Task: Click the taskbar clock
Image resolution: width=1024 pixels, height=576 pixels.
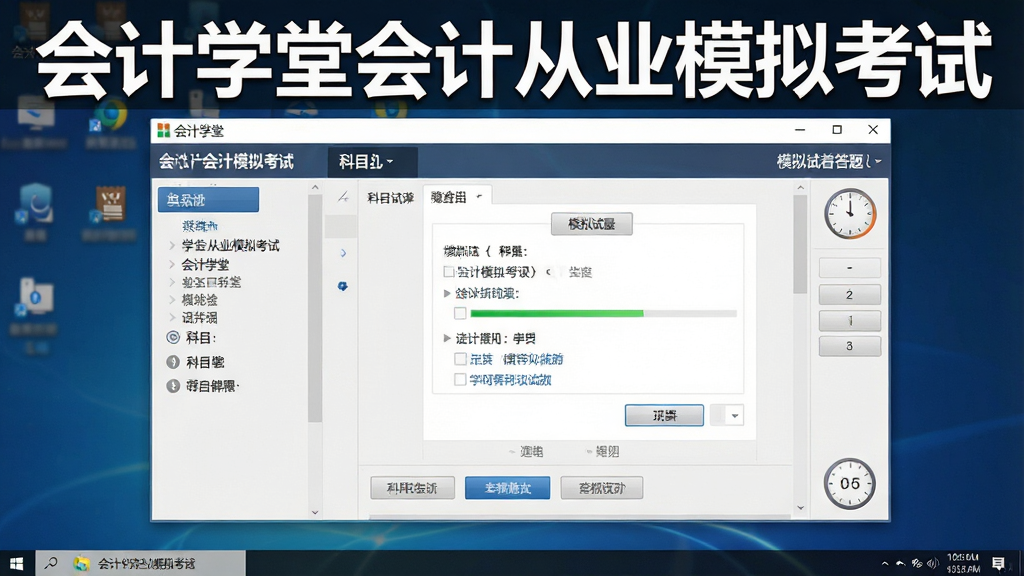Action: point(963,563)
